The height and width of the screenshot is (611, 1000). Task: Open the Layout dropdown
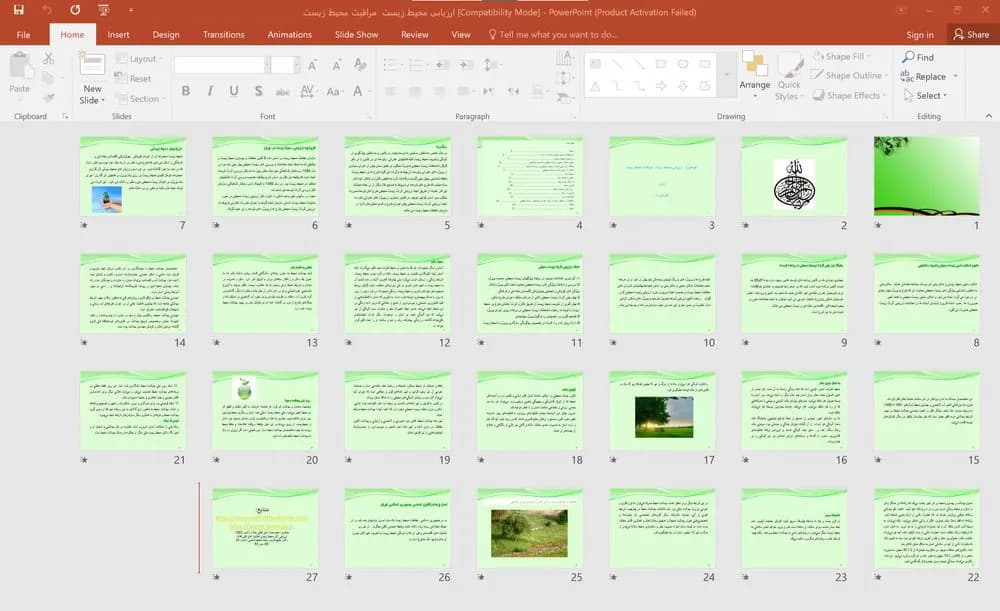(x=138, y=59)
